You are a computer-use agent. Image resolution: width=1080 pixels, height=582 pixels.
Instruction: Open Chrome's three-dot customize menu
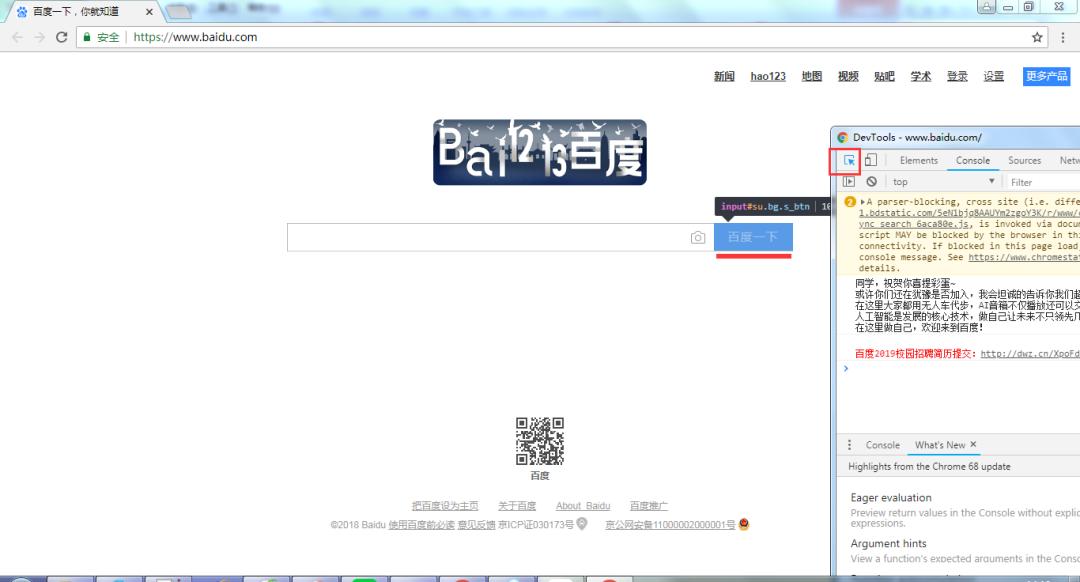[1062, 35]
